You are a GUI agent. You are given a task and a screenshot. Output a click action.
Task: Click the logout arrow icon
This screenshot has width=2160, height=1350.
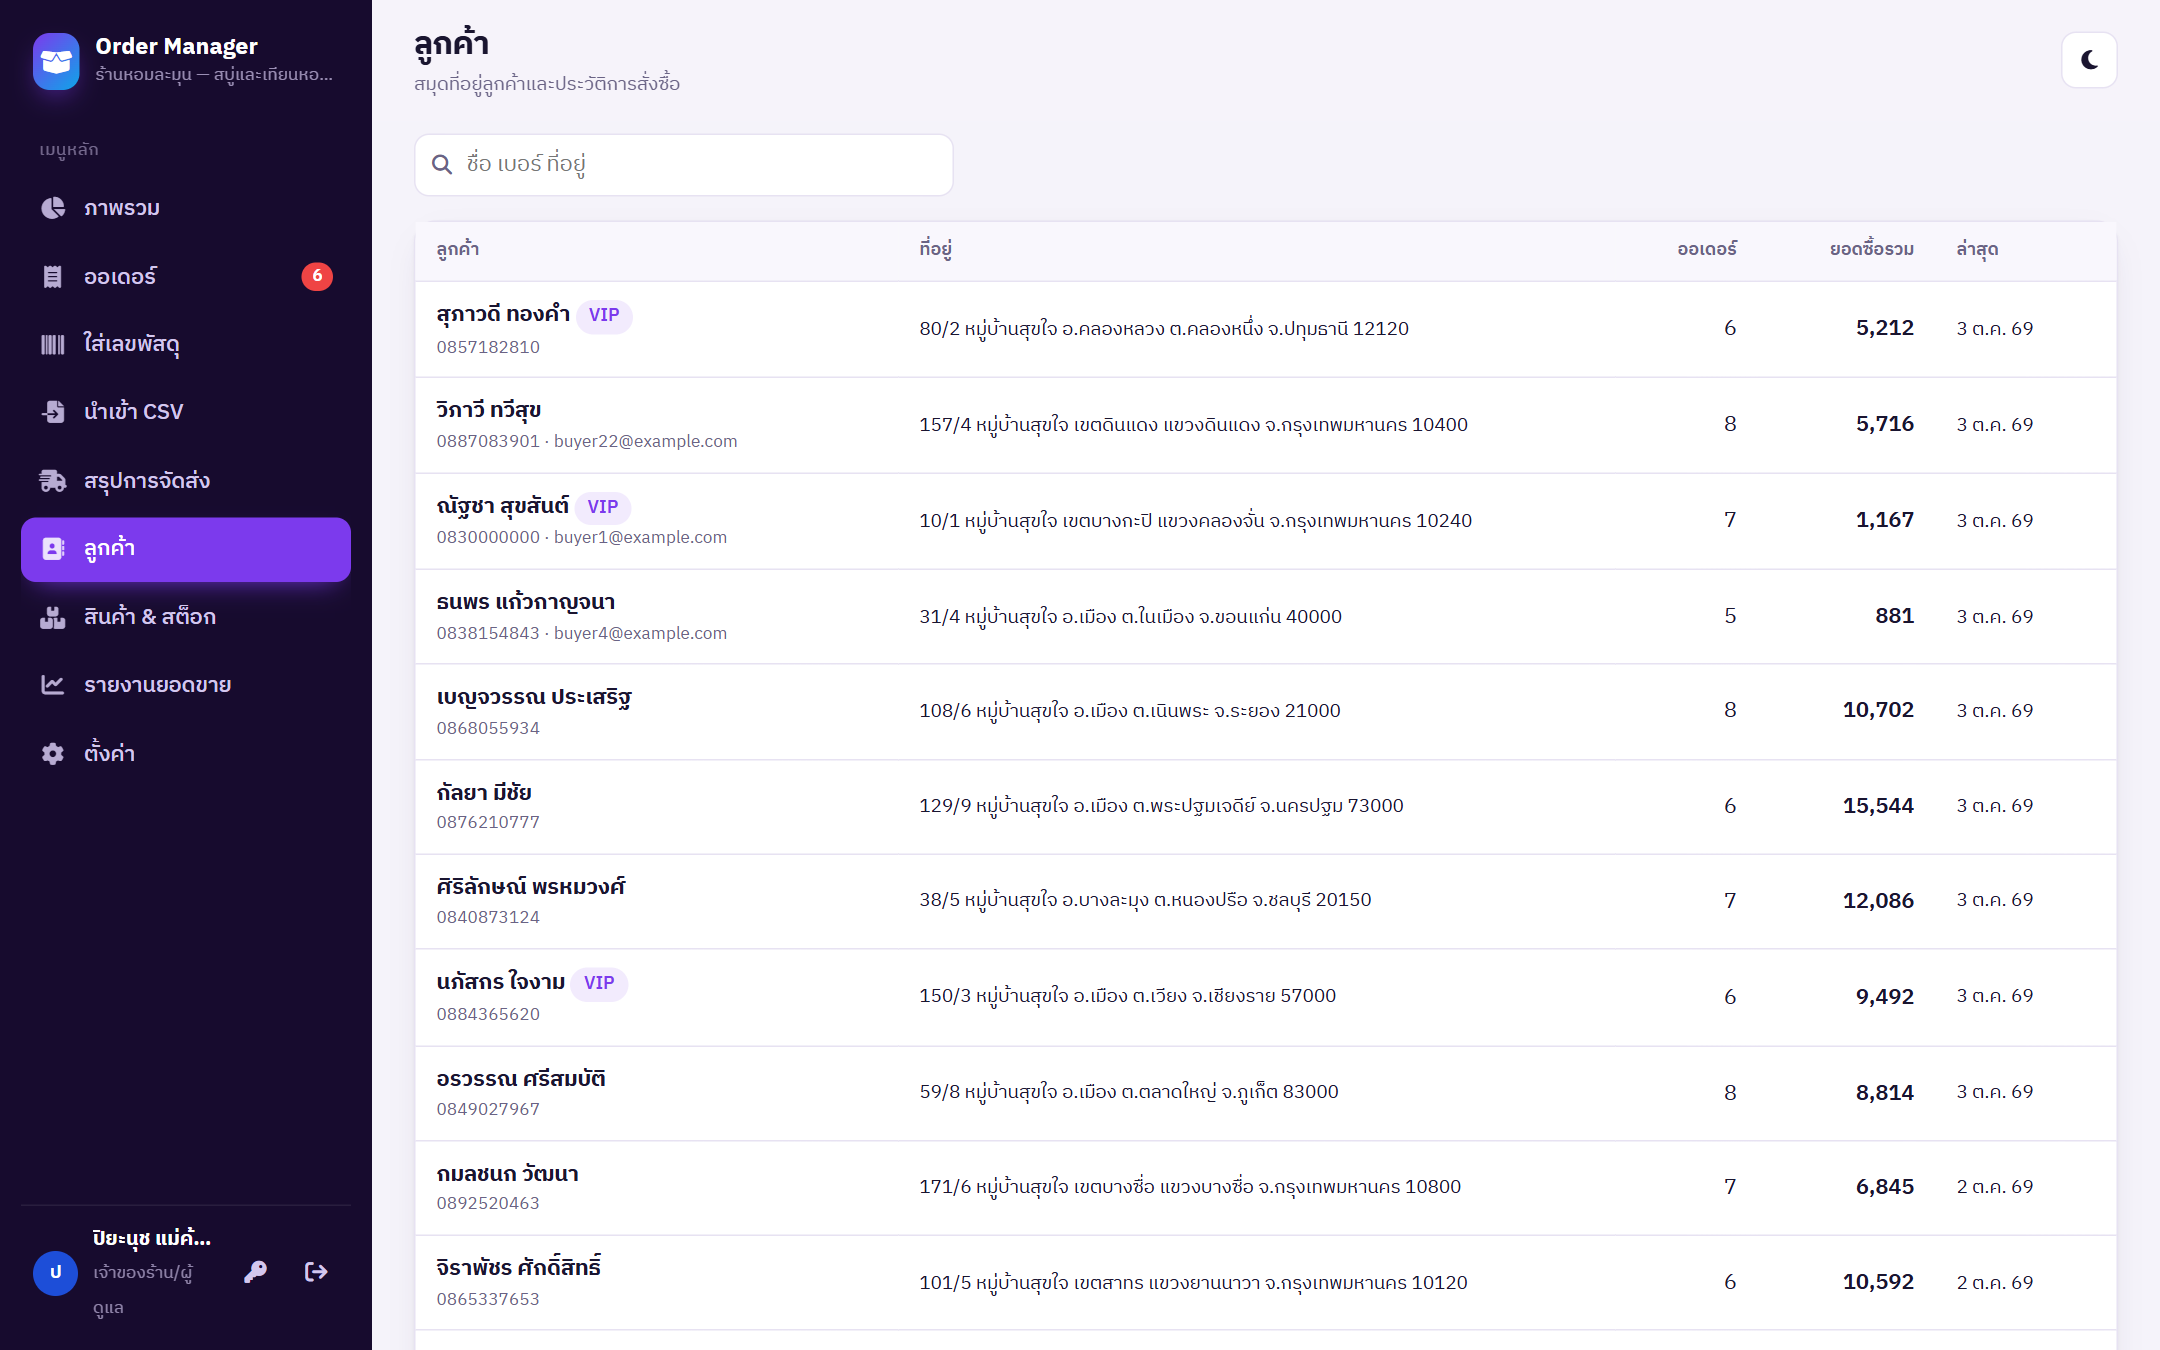point(316,1272)
